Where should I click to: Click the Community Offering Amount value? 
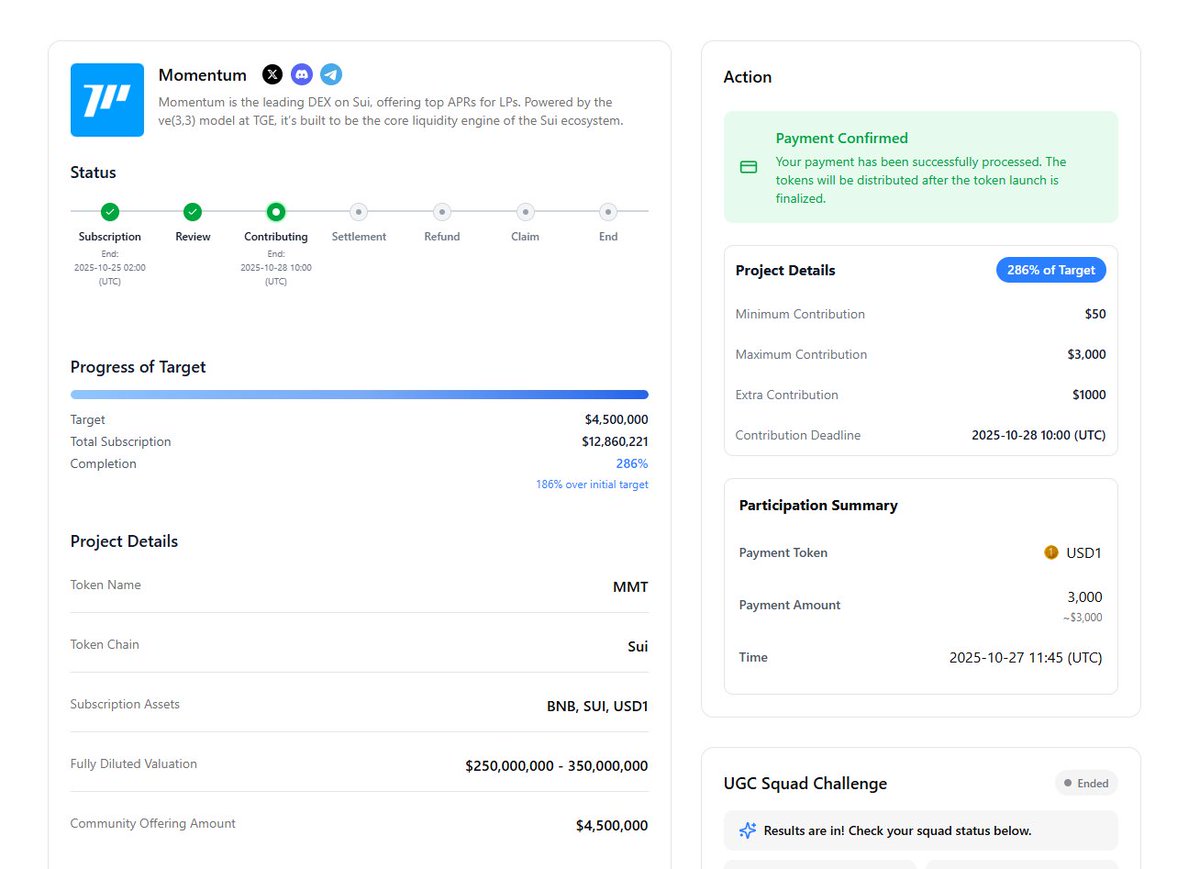pos(612,826)
